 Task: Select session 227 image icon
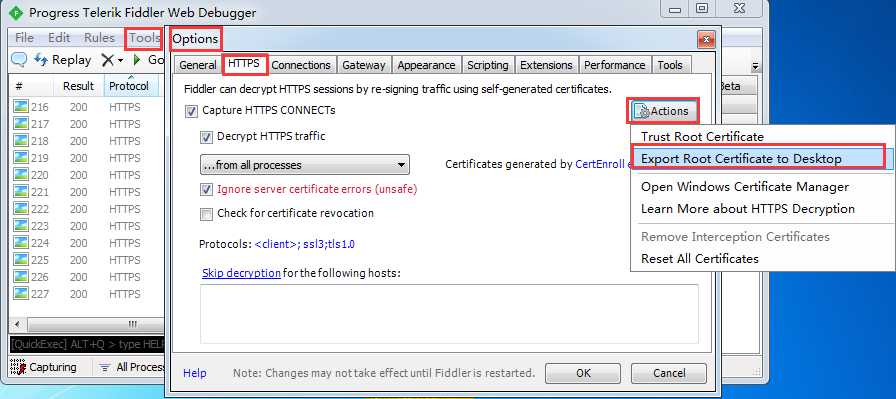(x=21, y=294)
